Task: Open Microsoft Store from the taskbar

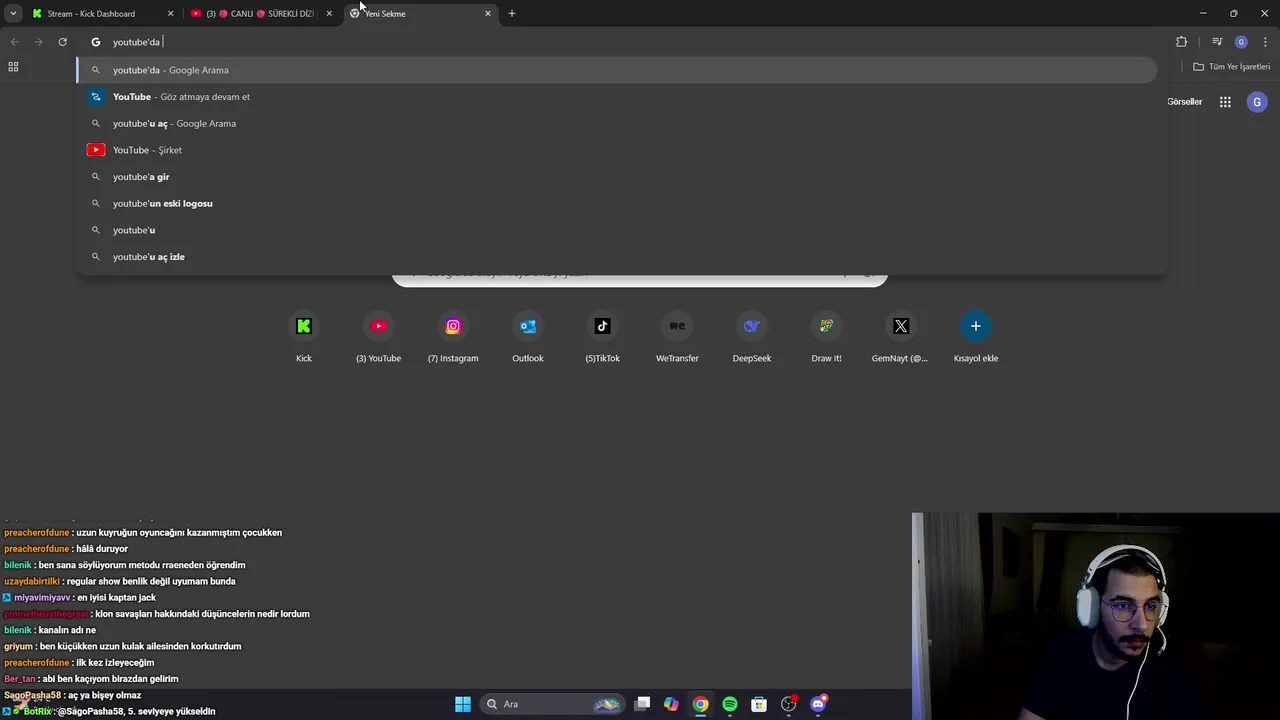Action: pyautogui.click(x=759, y=704)
